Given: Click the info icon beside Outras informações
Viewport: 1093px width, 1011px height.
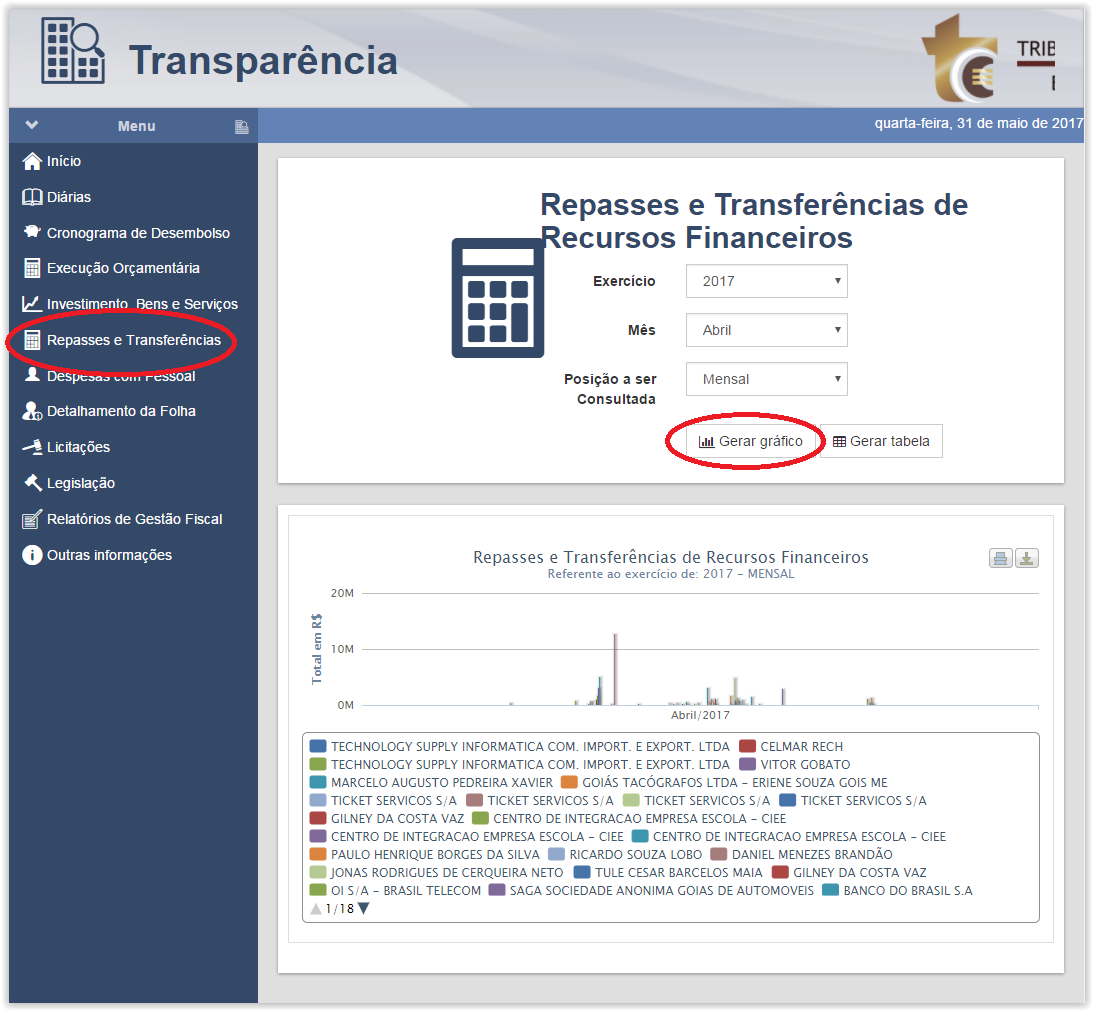Looking at the screenshot, I should (32, 555).
